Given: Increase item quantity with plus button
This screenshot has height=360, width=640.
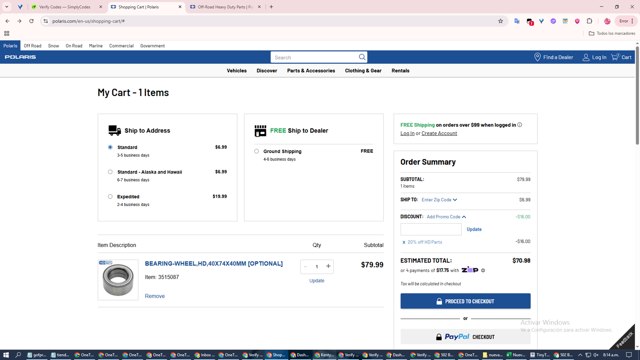Looking at the screenshot, I should click(328, 266).
